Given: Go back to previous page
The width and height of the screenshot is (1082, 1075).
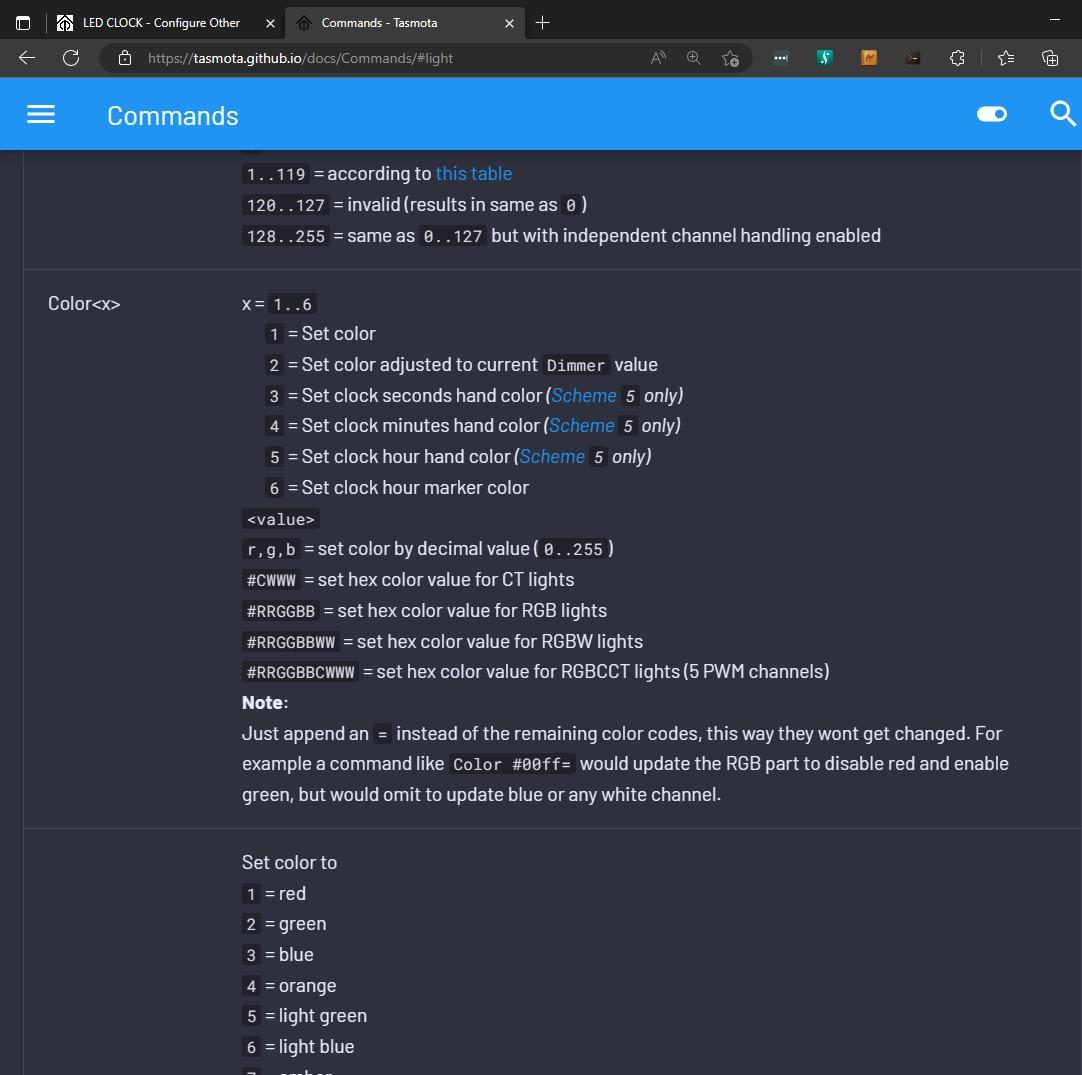Looking at the screenshot, I should (27, 58).
